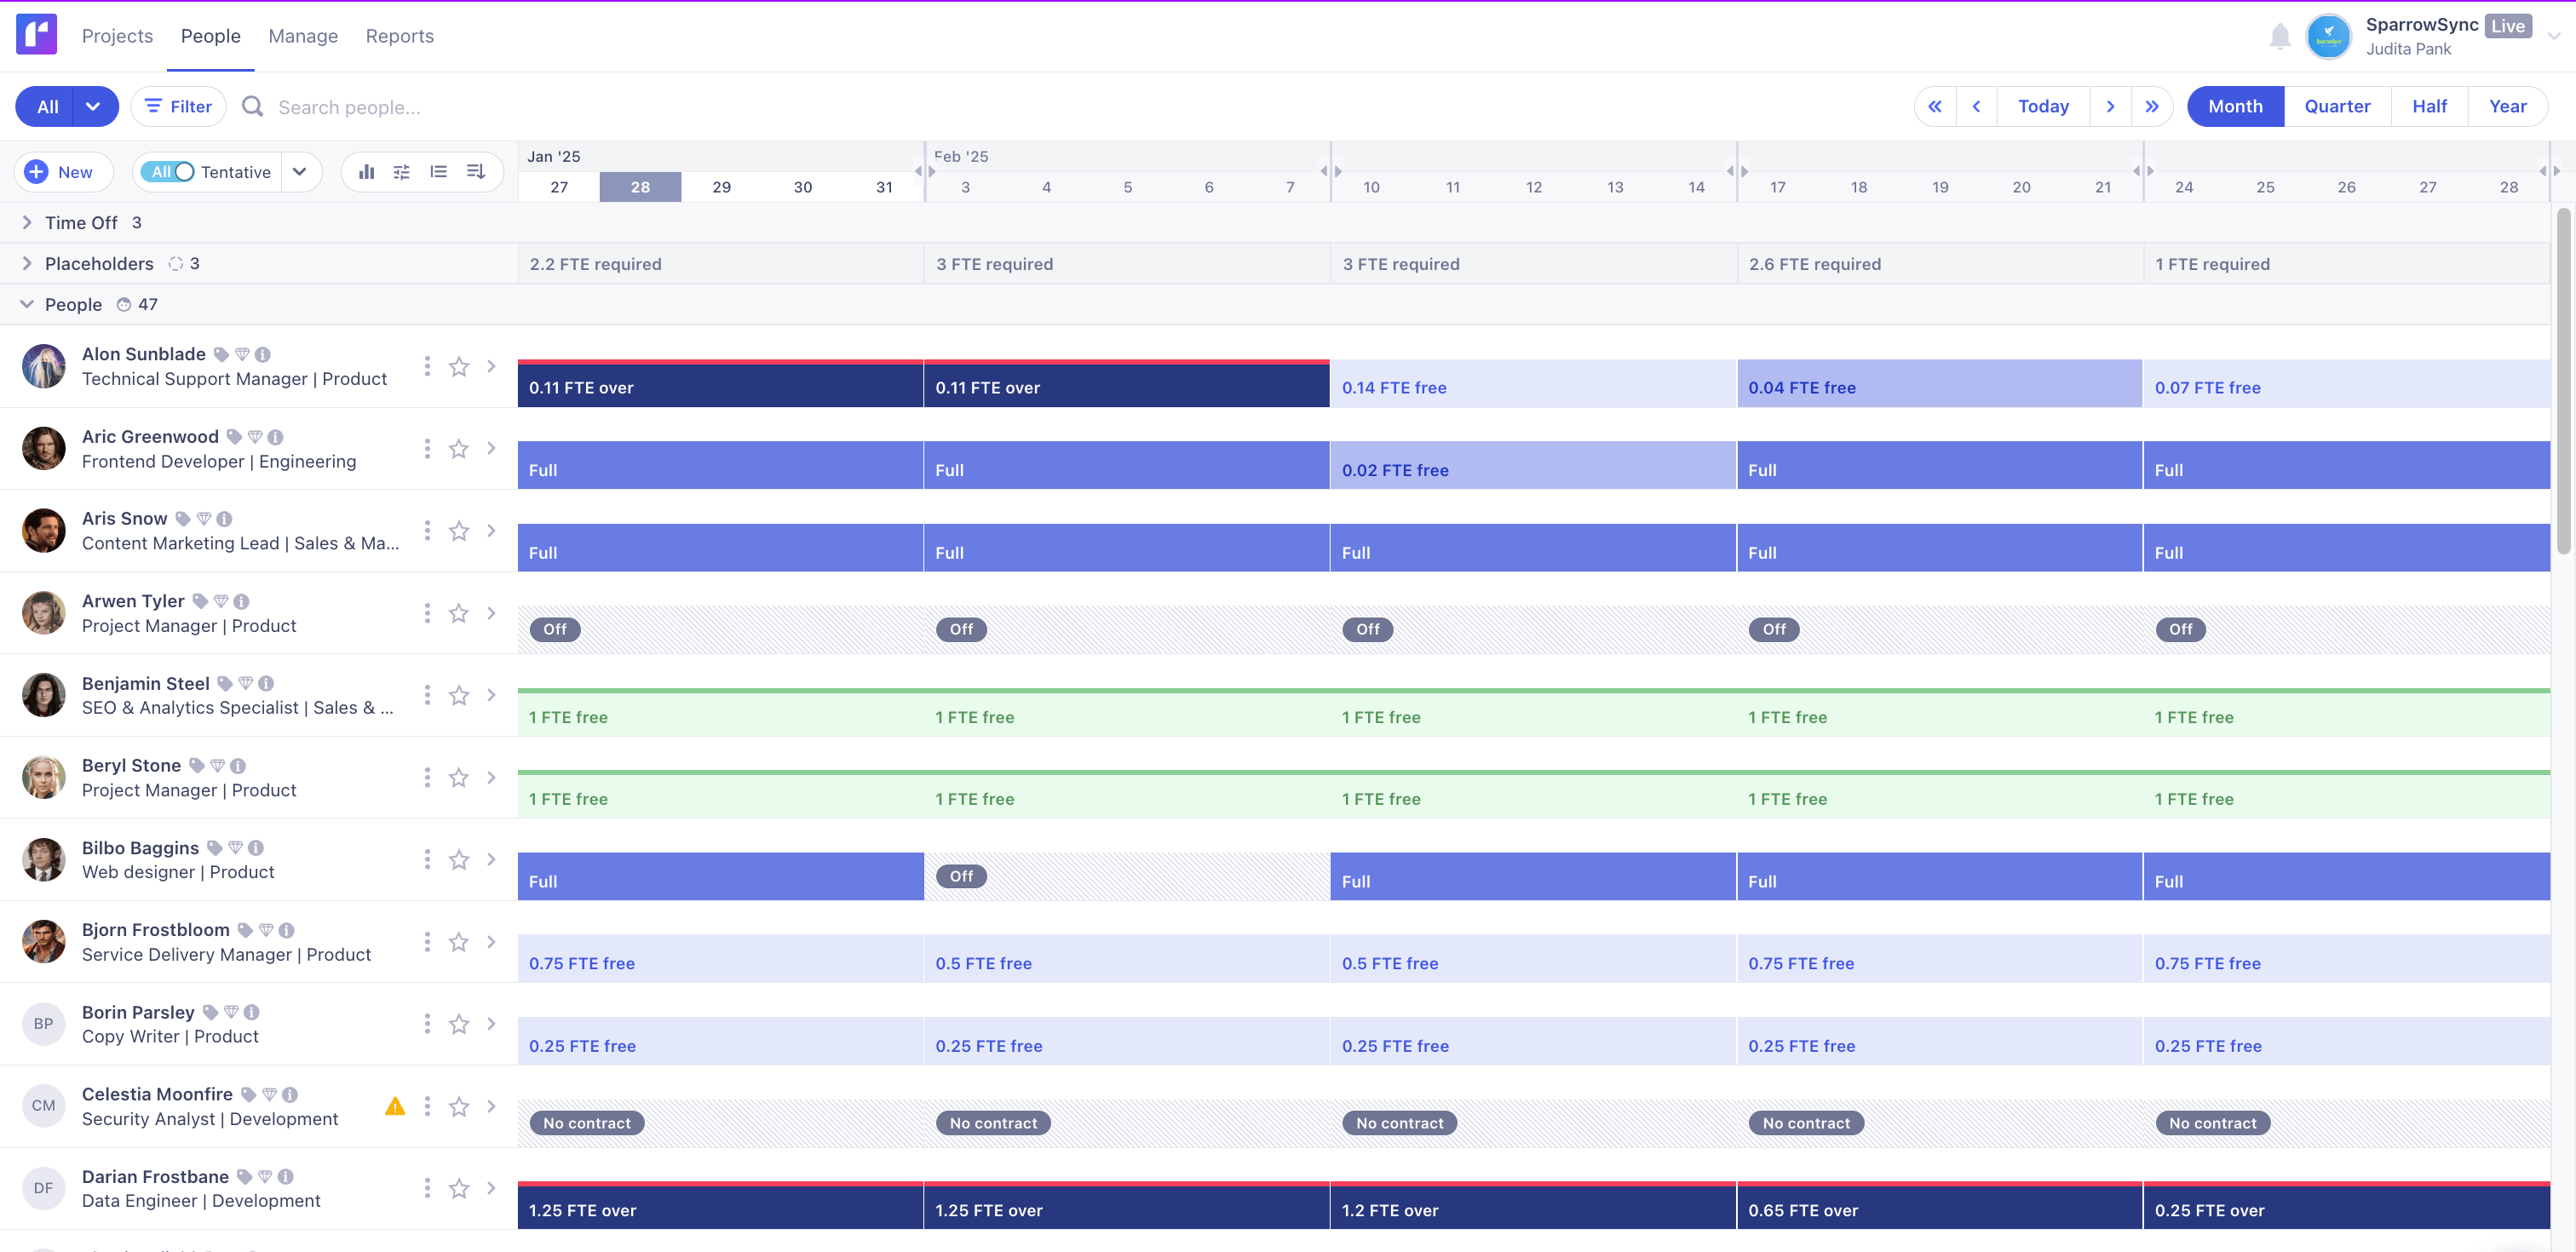Star Alon Sunblade as a favorite

(x=459, y=367)
